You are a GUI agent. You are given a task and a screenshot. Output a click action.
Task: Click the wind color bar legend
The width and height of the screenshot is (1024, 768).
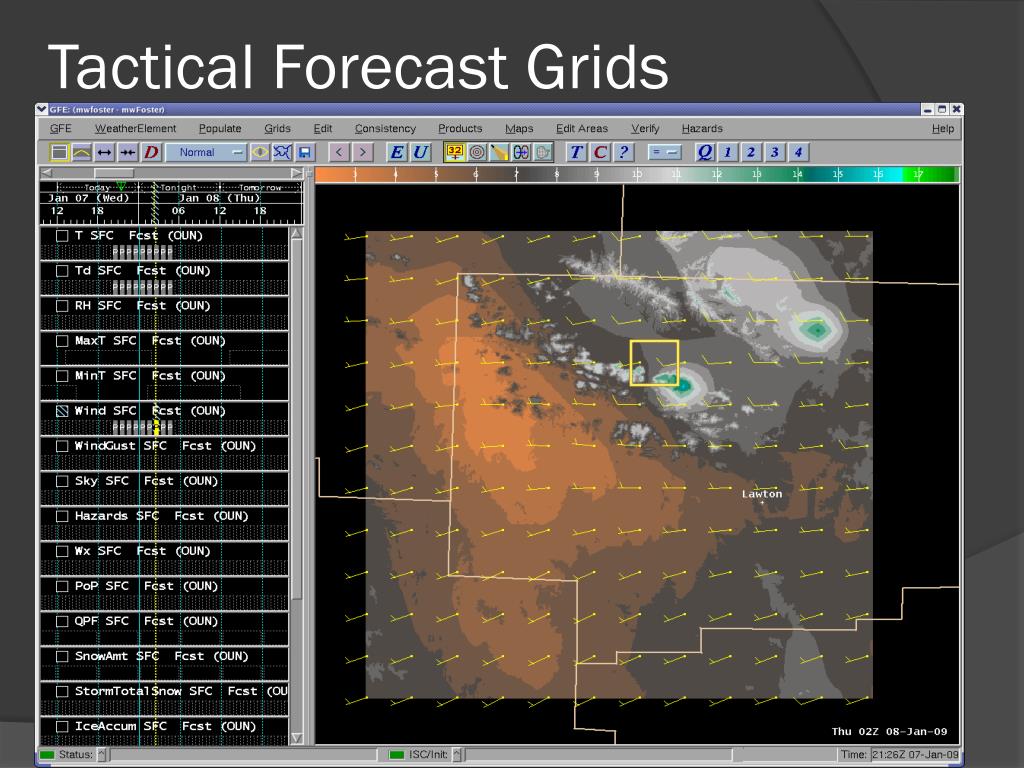(637, 174)
